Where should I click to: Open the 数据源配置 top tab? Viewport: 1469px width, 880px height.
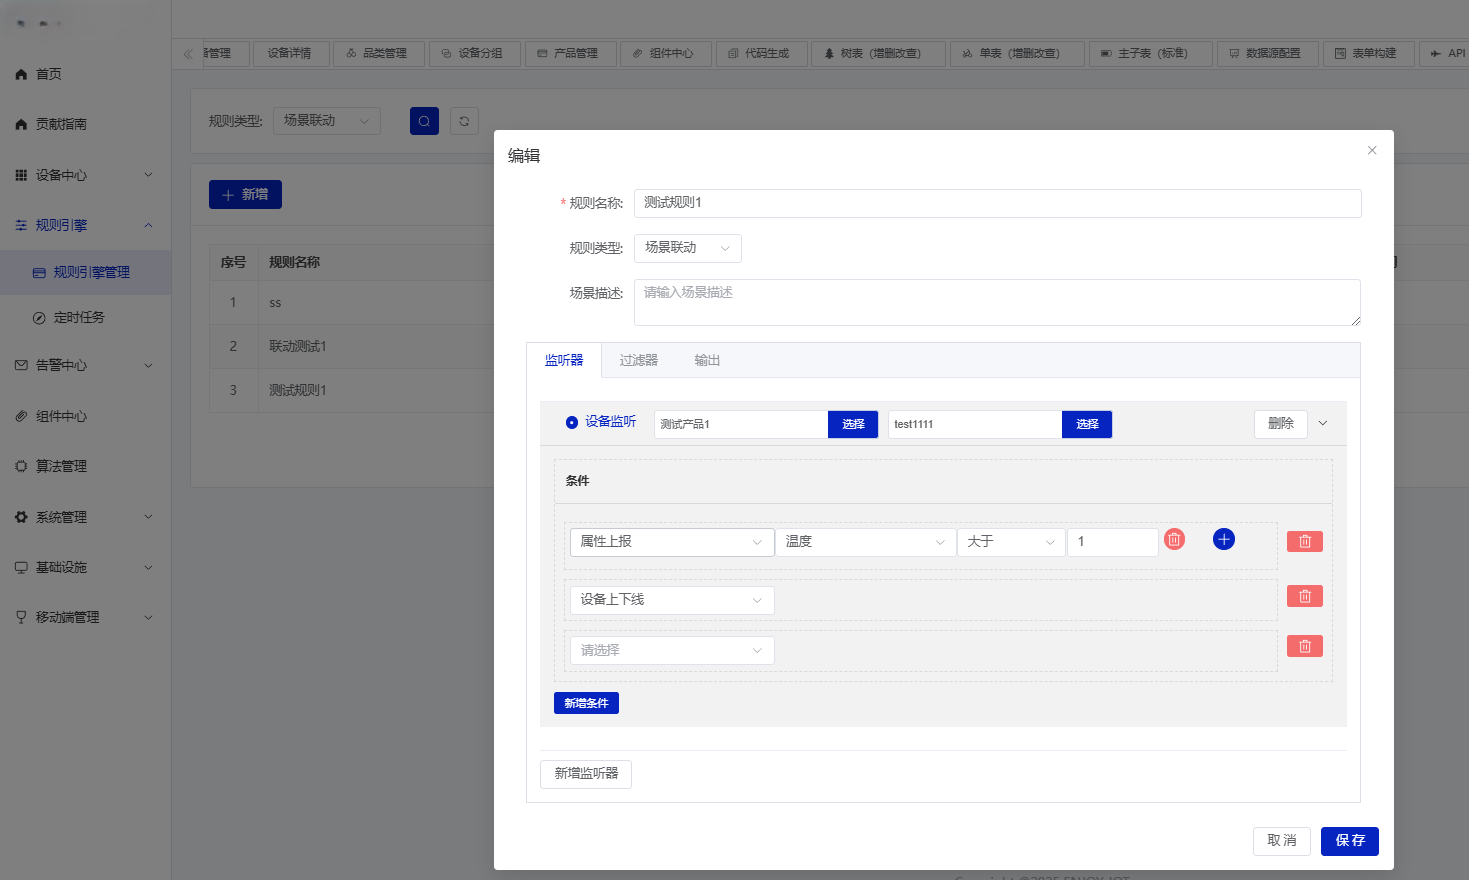(1268, 53)
